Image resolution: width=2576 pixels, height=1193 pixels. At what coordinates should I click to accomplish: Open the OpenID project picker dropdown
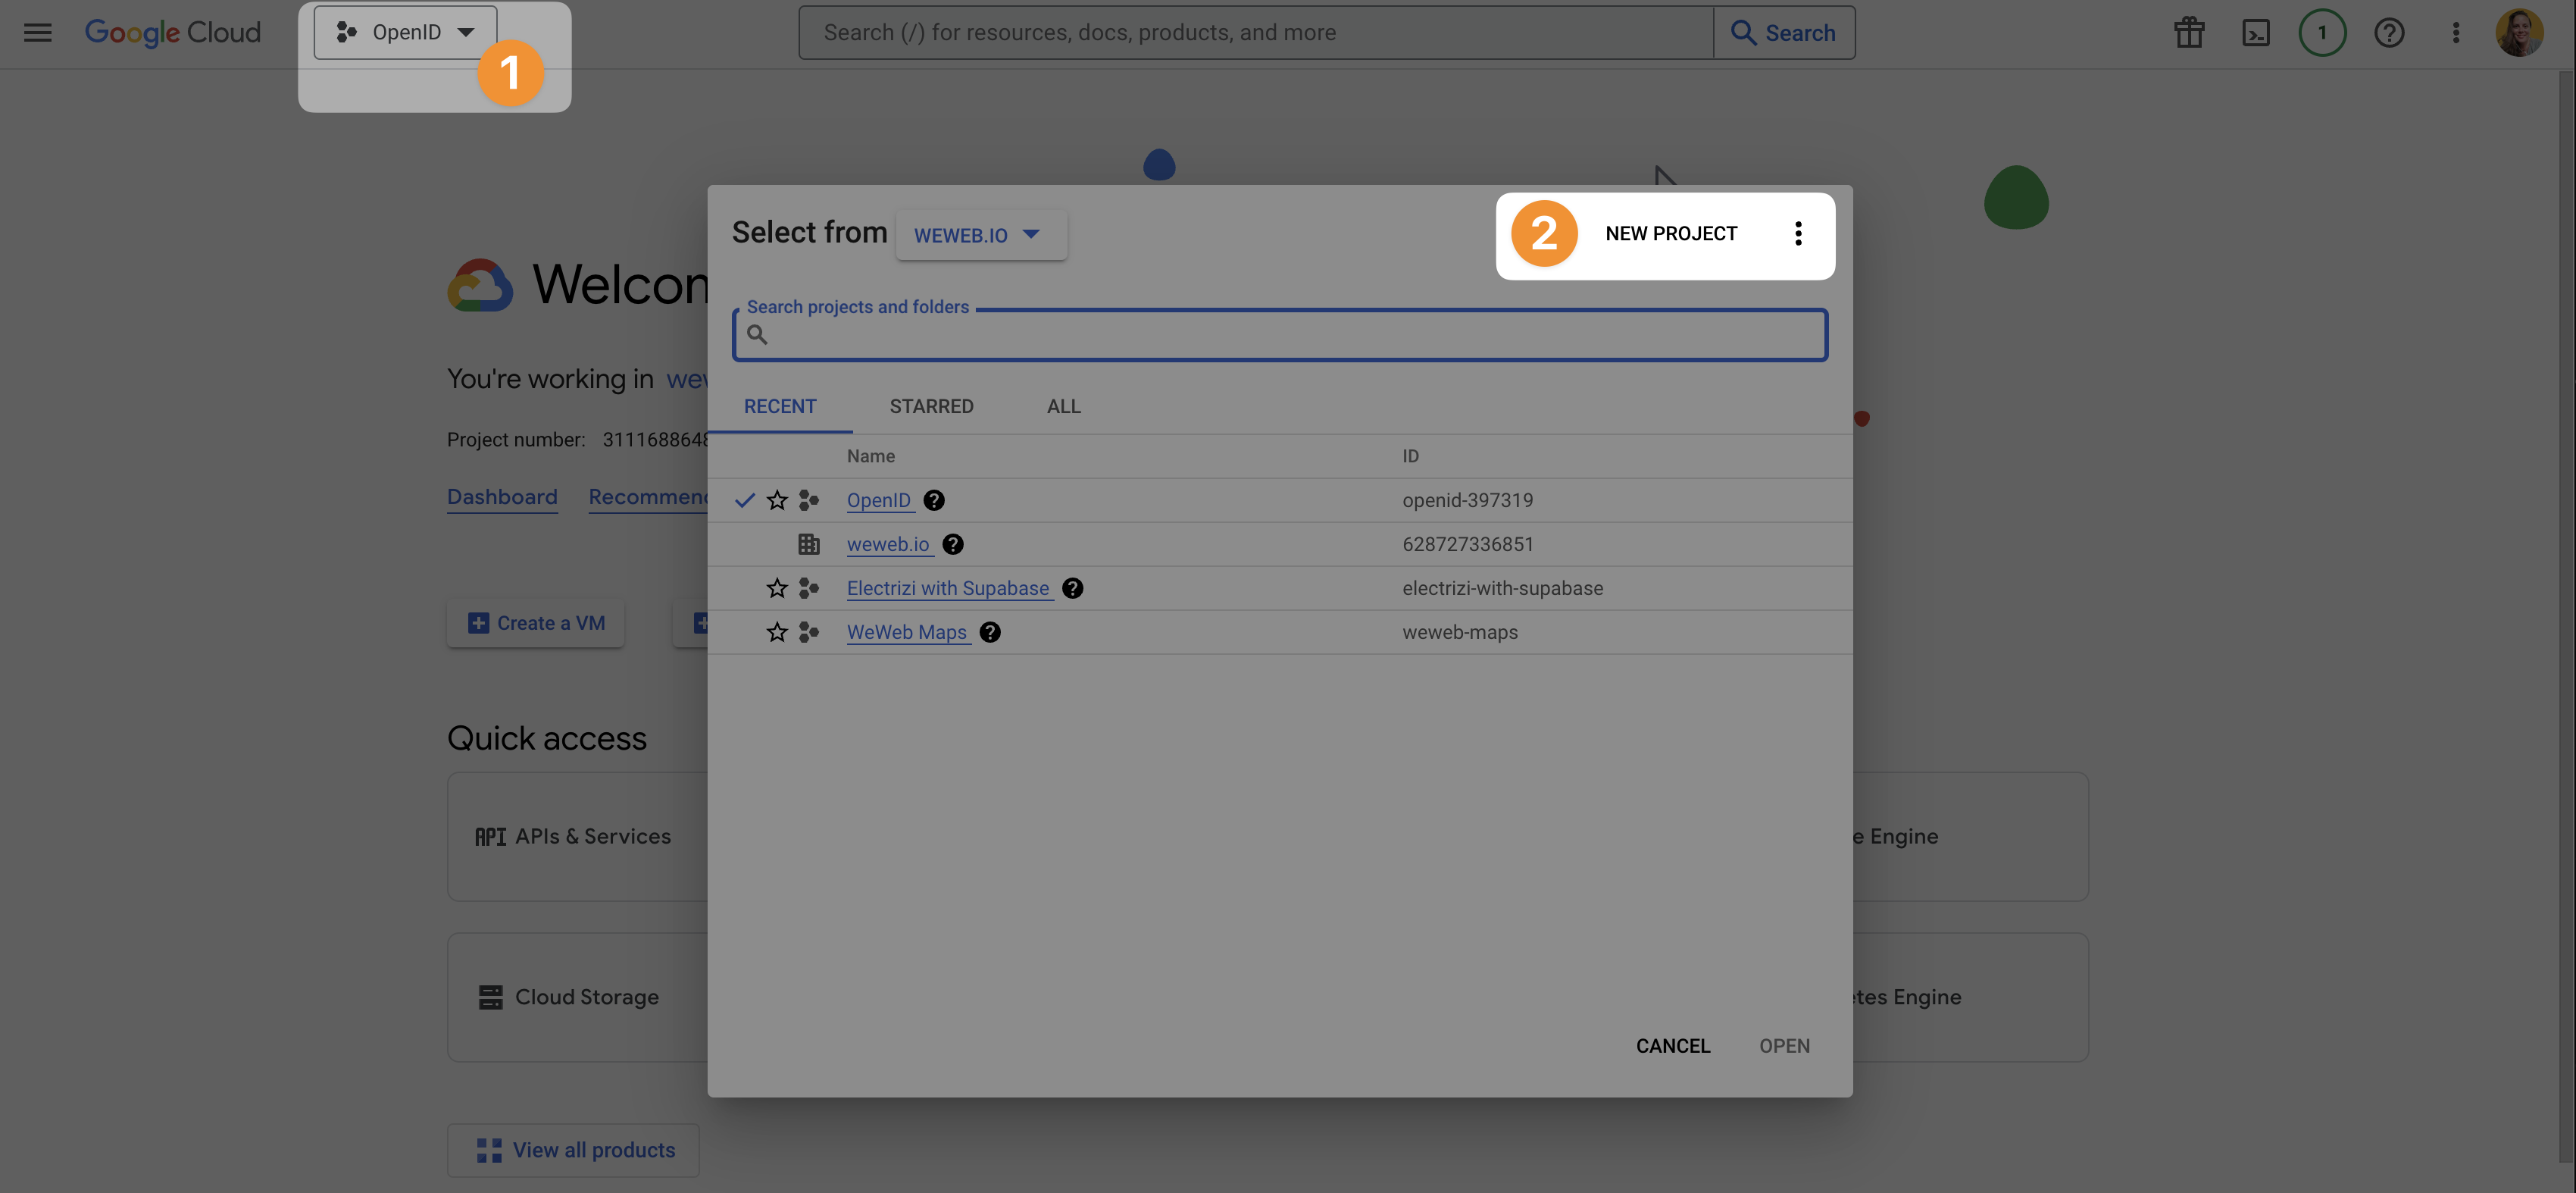pyautogui.click(x=404, y=31)
